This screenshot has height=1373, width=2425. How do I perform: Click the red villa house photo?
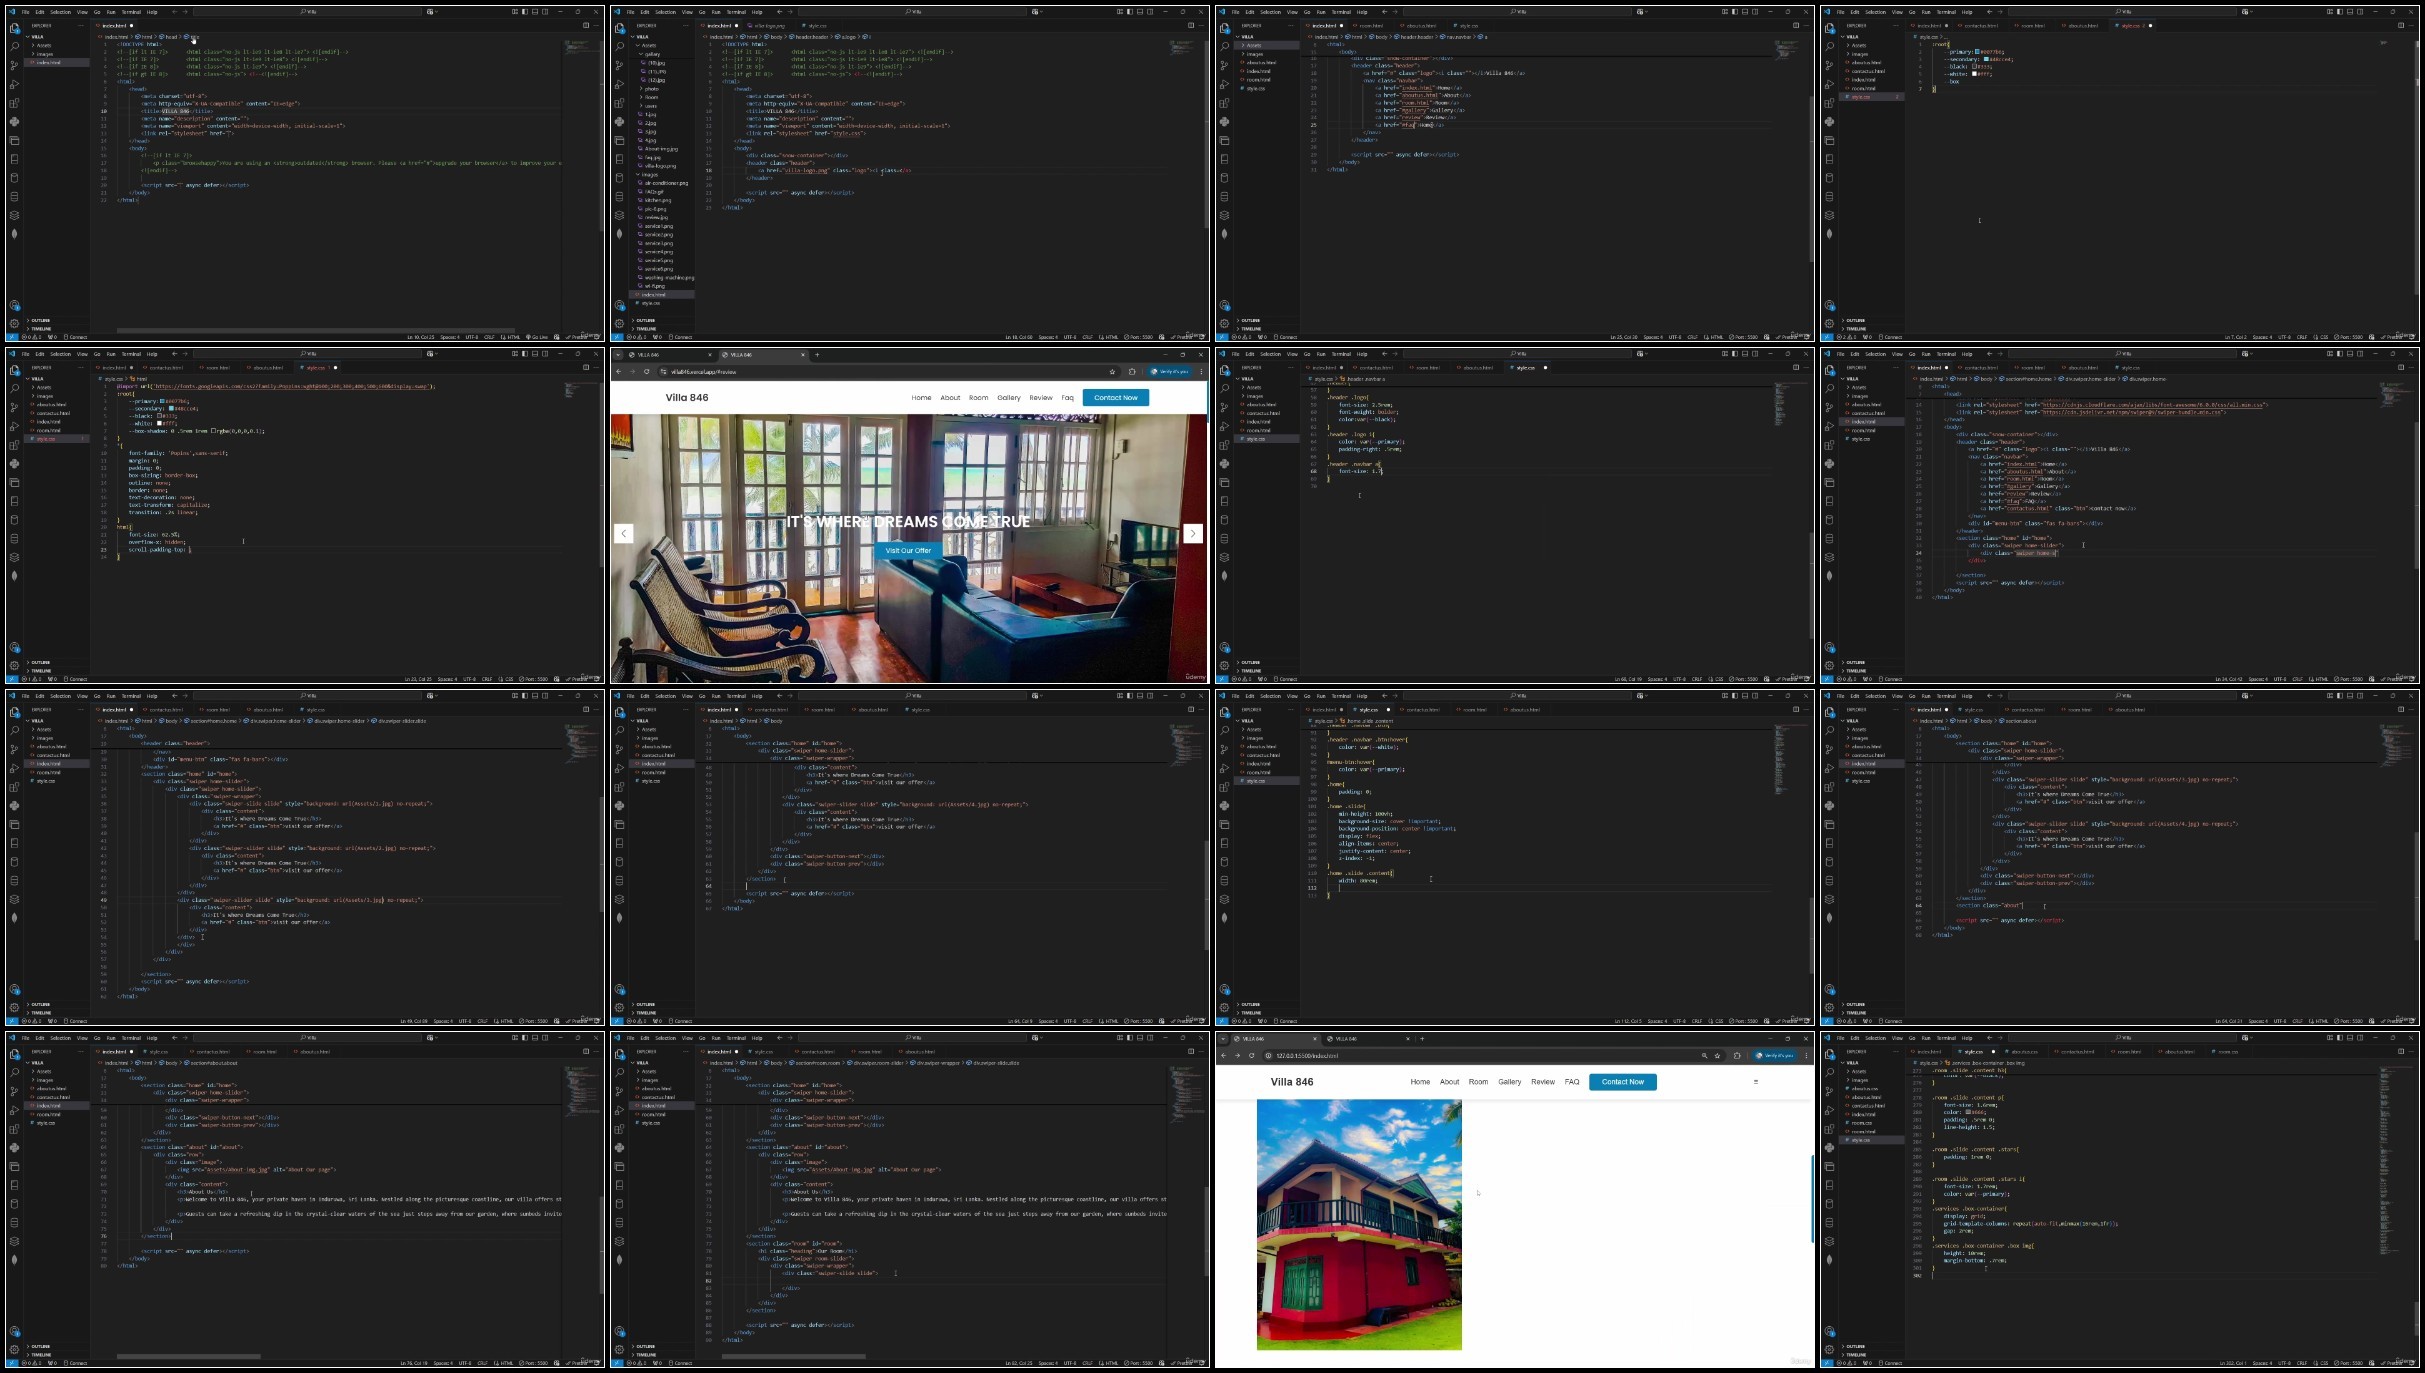coord(1359,1224)
